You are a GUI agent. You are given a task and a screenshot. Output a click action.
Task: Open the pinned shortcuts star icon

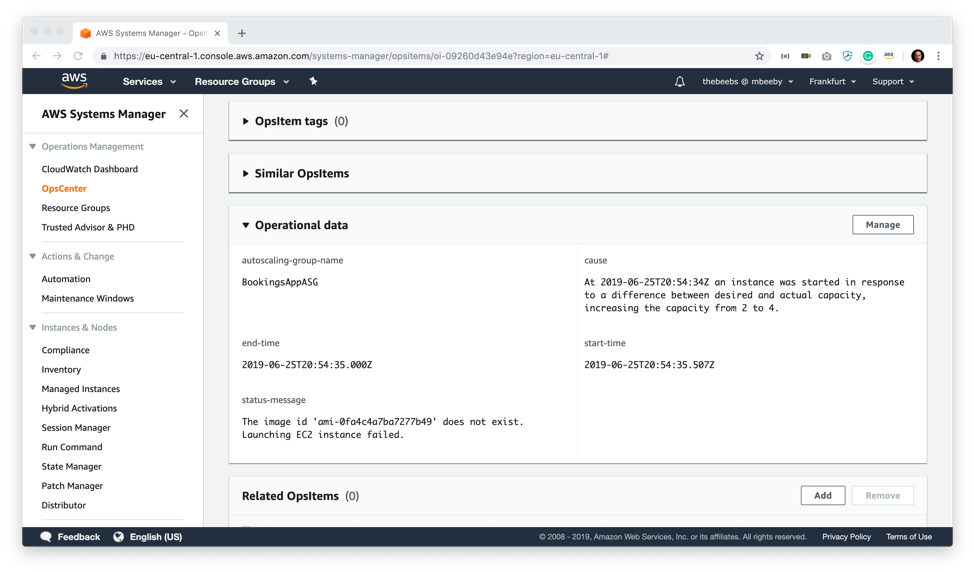click(314, 81)
